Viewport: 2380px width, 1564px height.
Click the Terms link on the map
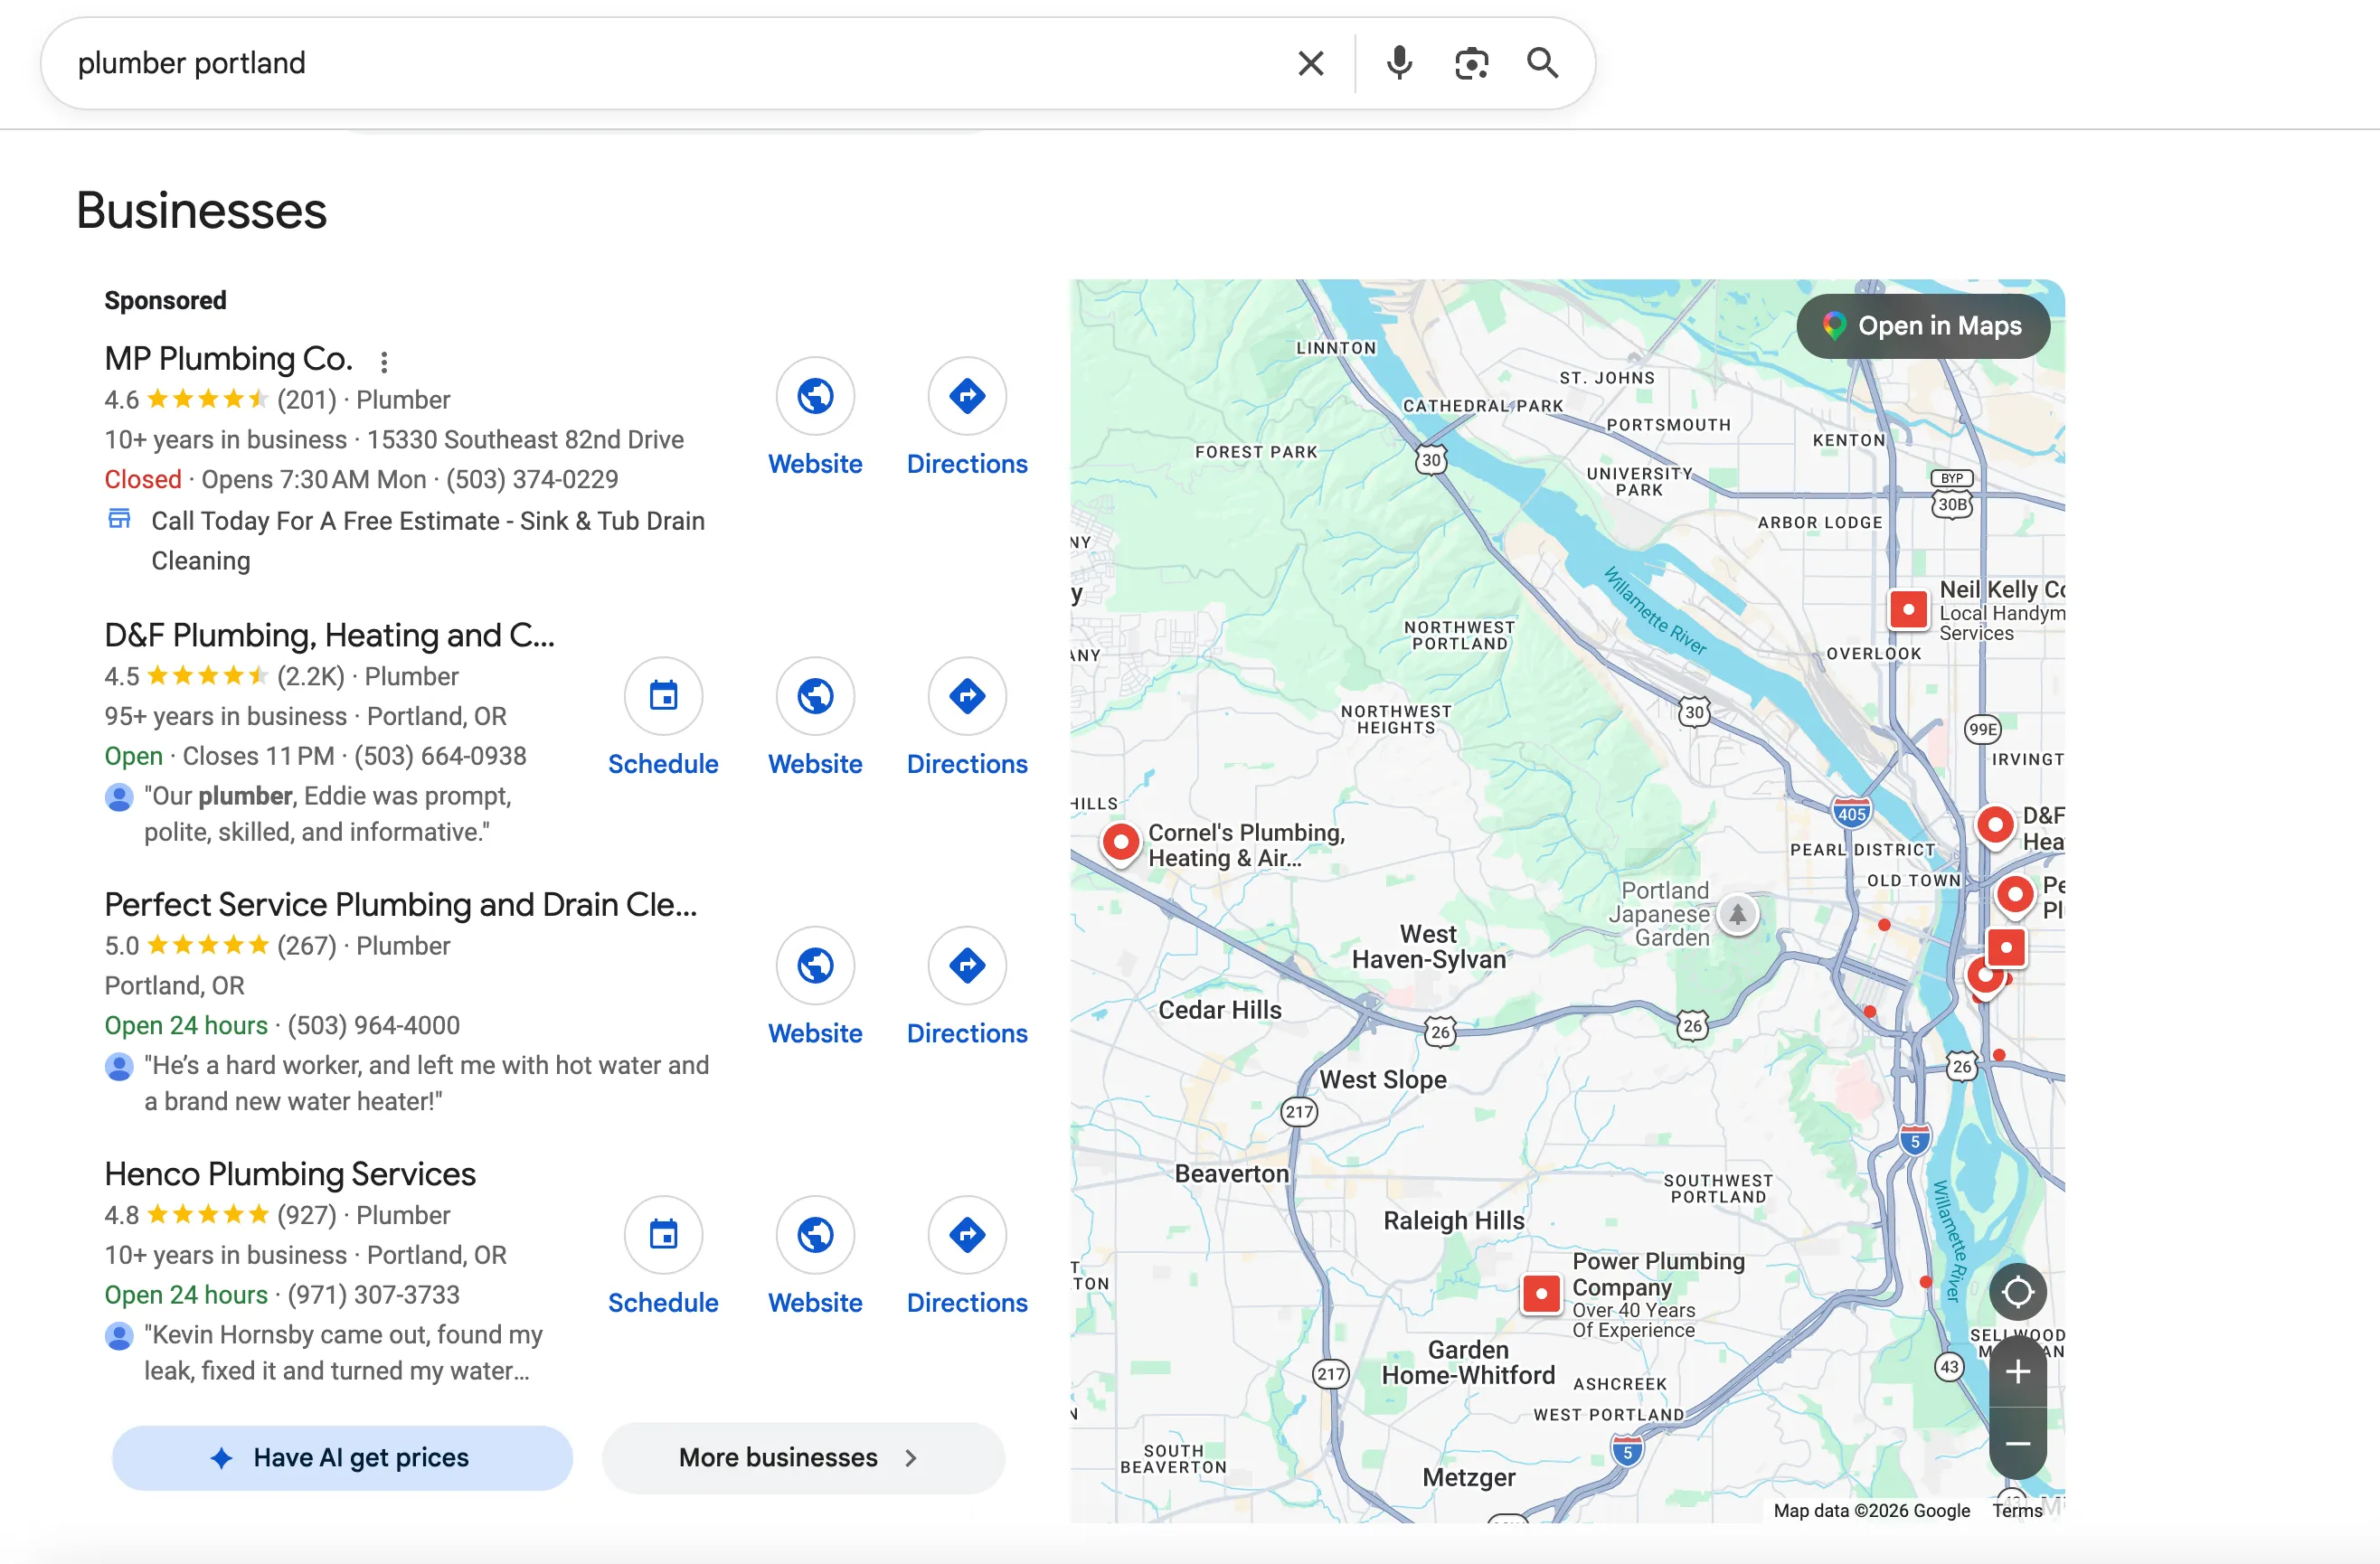point(2016,1510)
